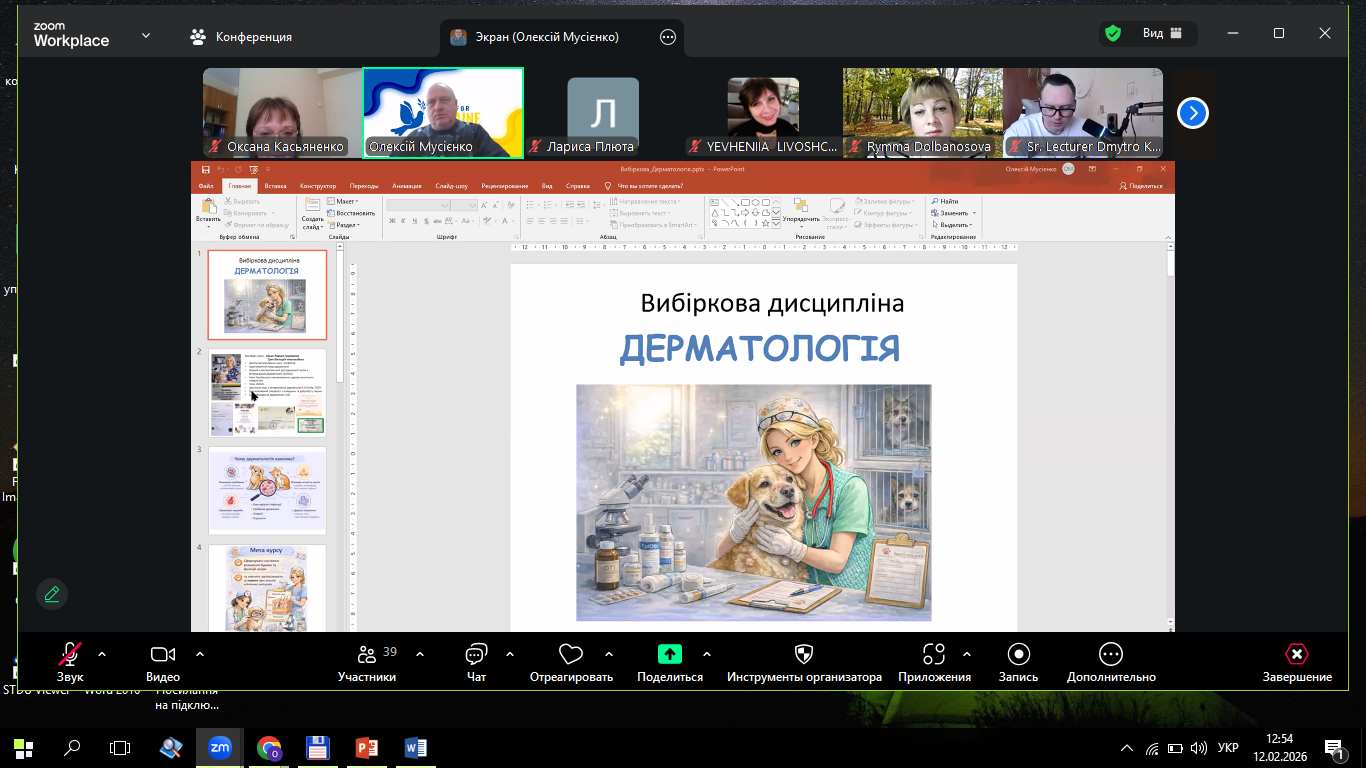Click the green annotation pencil icon
The height and width of the screenshot is (768, 1366).
coord(52,594)
